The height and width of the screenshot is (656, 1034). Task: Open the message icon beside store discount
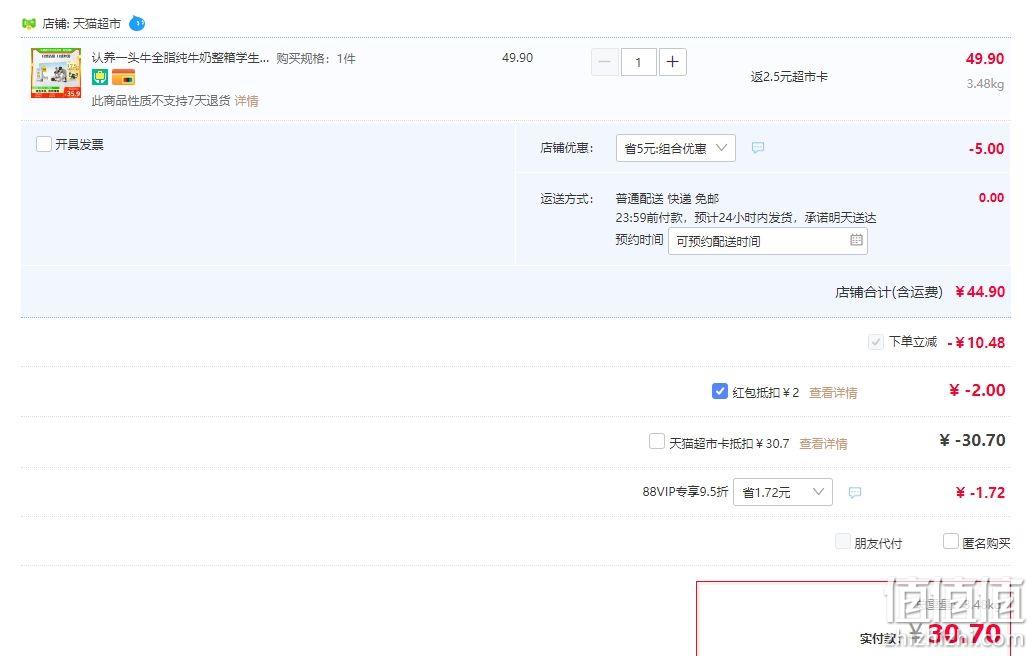tap(758, 148)
